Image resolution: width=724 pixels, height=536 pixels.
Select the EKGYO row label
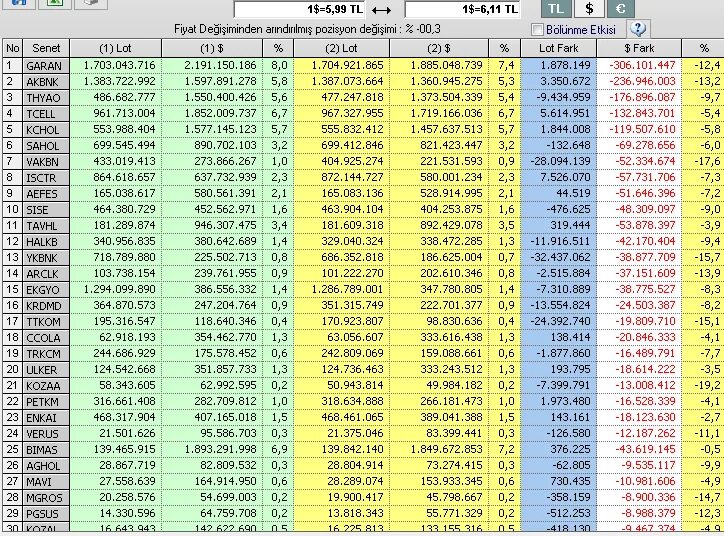[x=46, y=289]
